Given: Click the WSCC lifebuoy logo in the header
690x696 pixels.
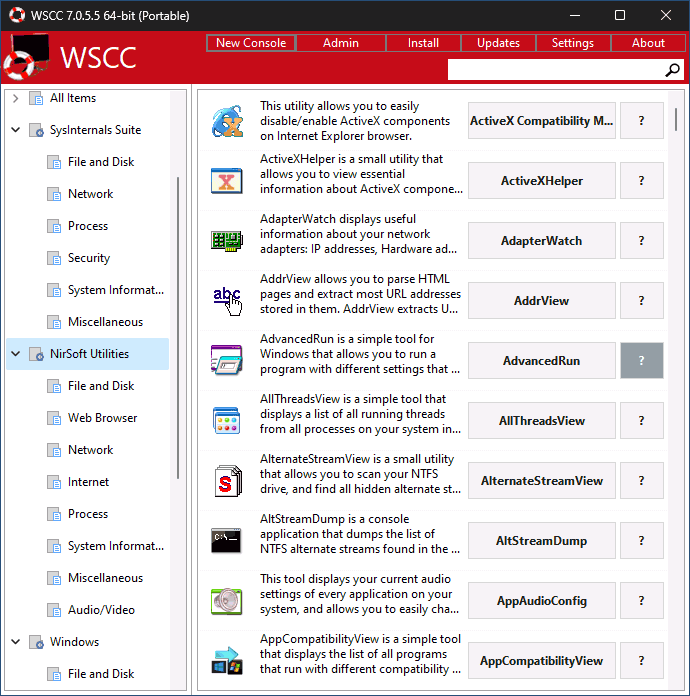Looking at the screenshot, I should point(26,57).
